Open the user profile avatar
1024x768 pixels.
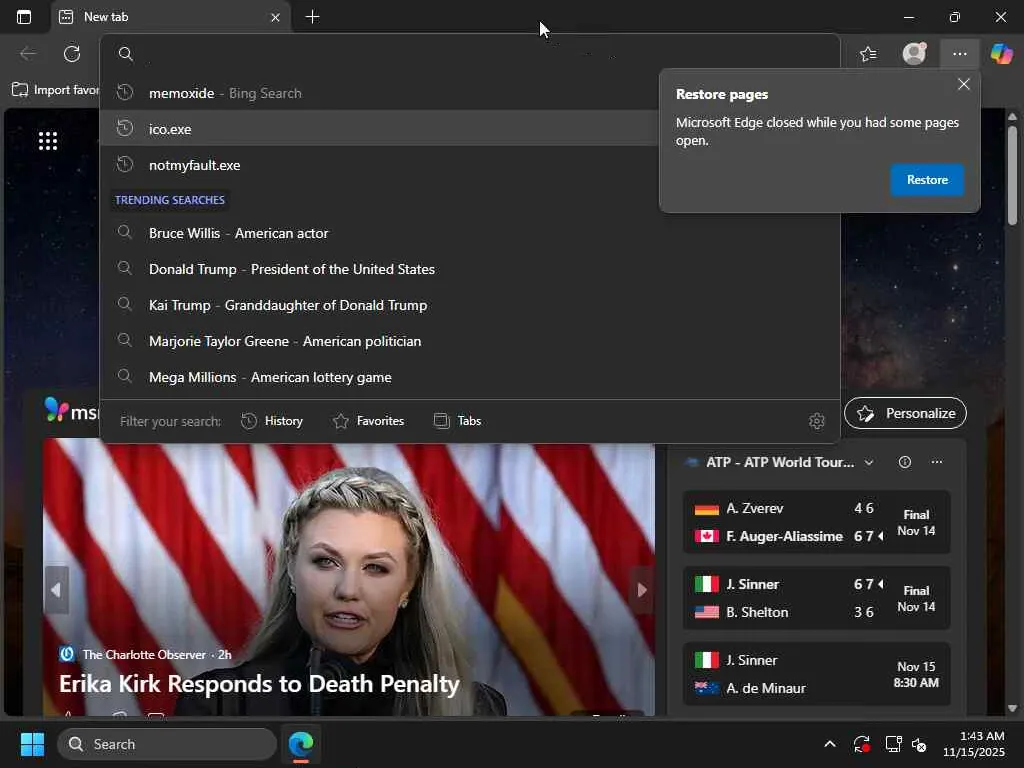[914, 54]
